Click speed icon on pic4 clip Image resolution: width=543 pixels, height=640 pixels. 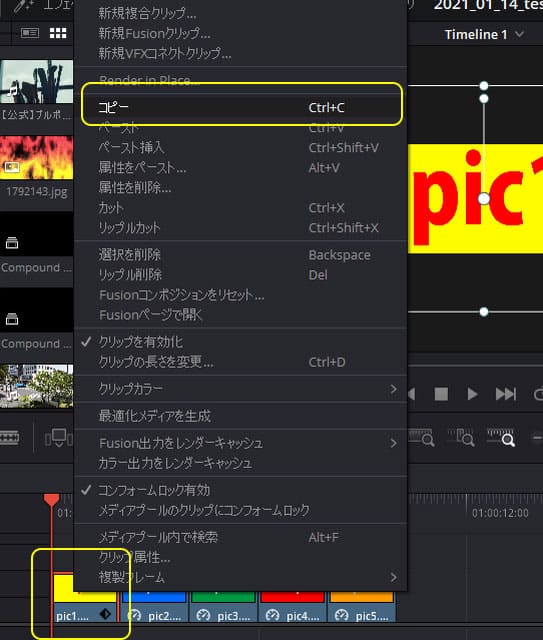click(272, 615)
